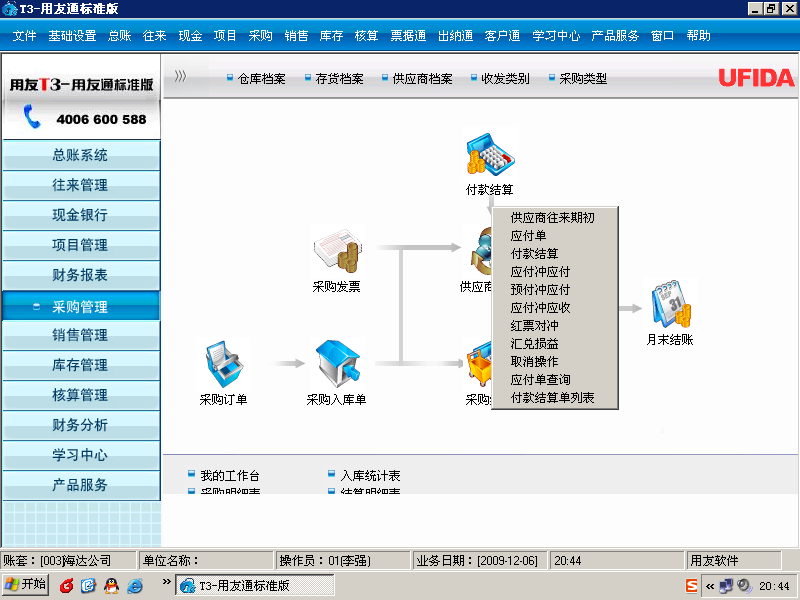This screenshot has width=800, height=600.
Task: Open the 往来 menu
Action: click(x=155, y=36)
